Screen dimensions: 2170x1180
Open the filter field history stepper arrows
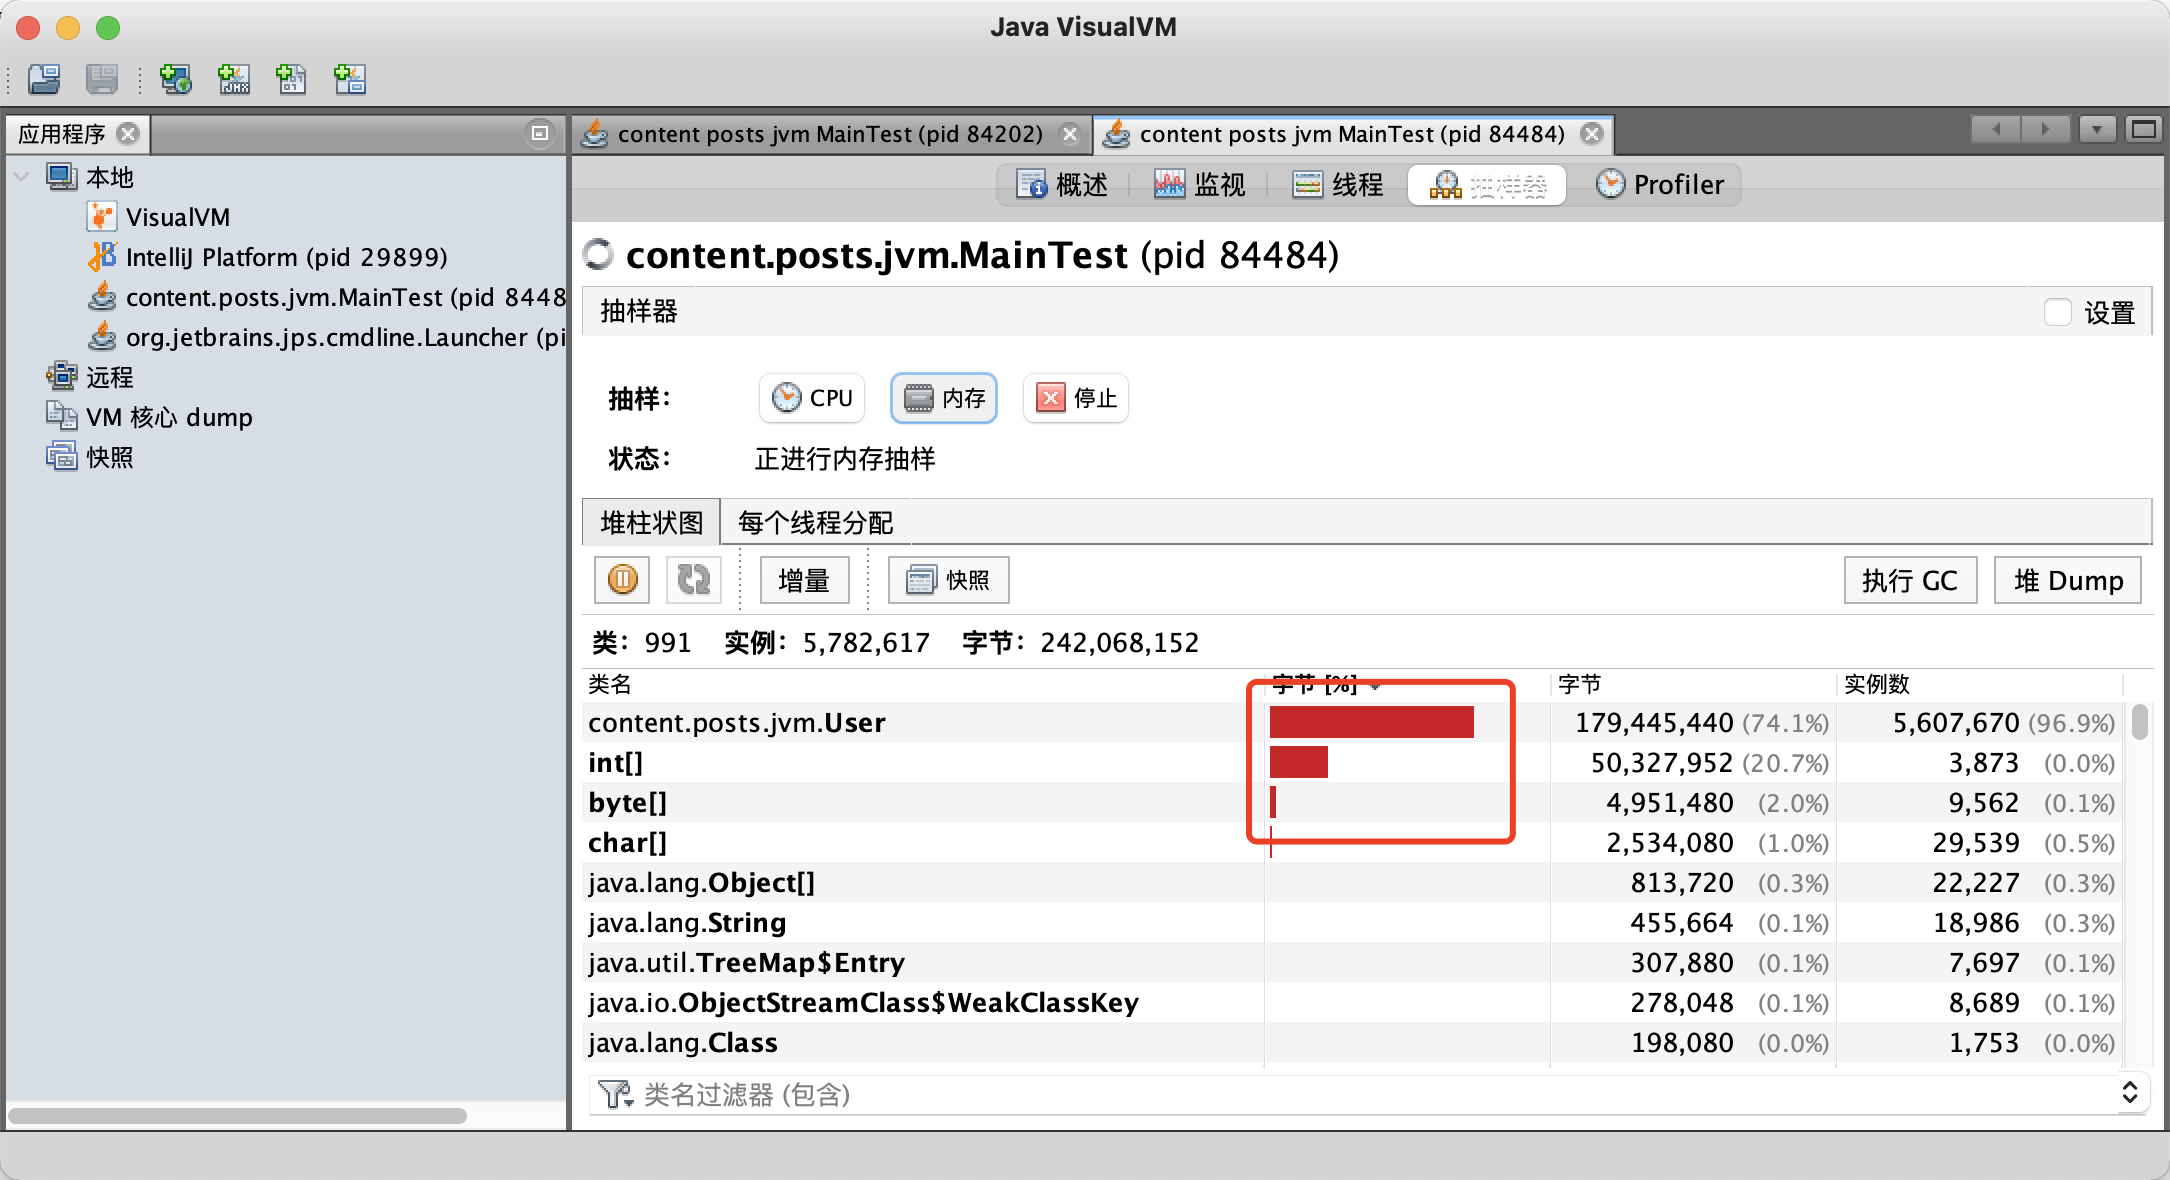point(2129,1093)
